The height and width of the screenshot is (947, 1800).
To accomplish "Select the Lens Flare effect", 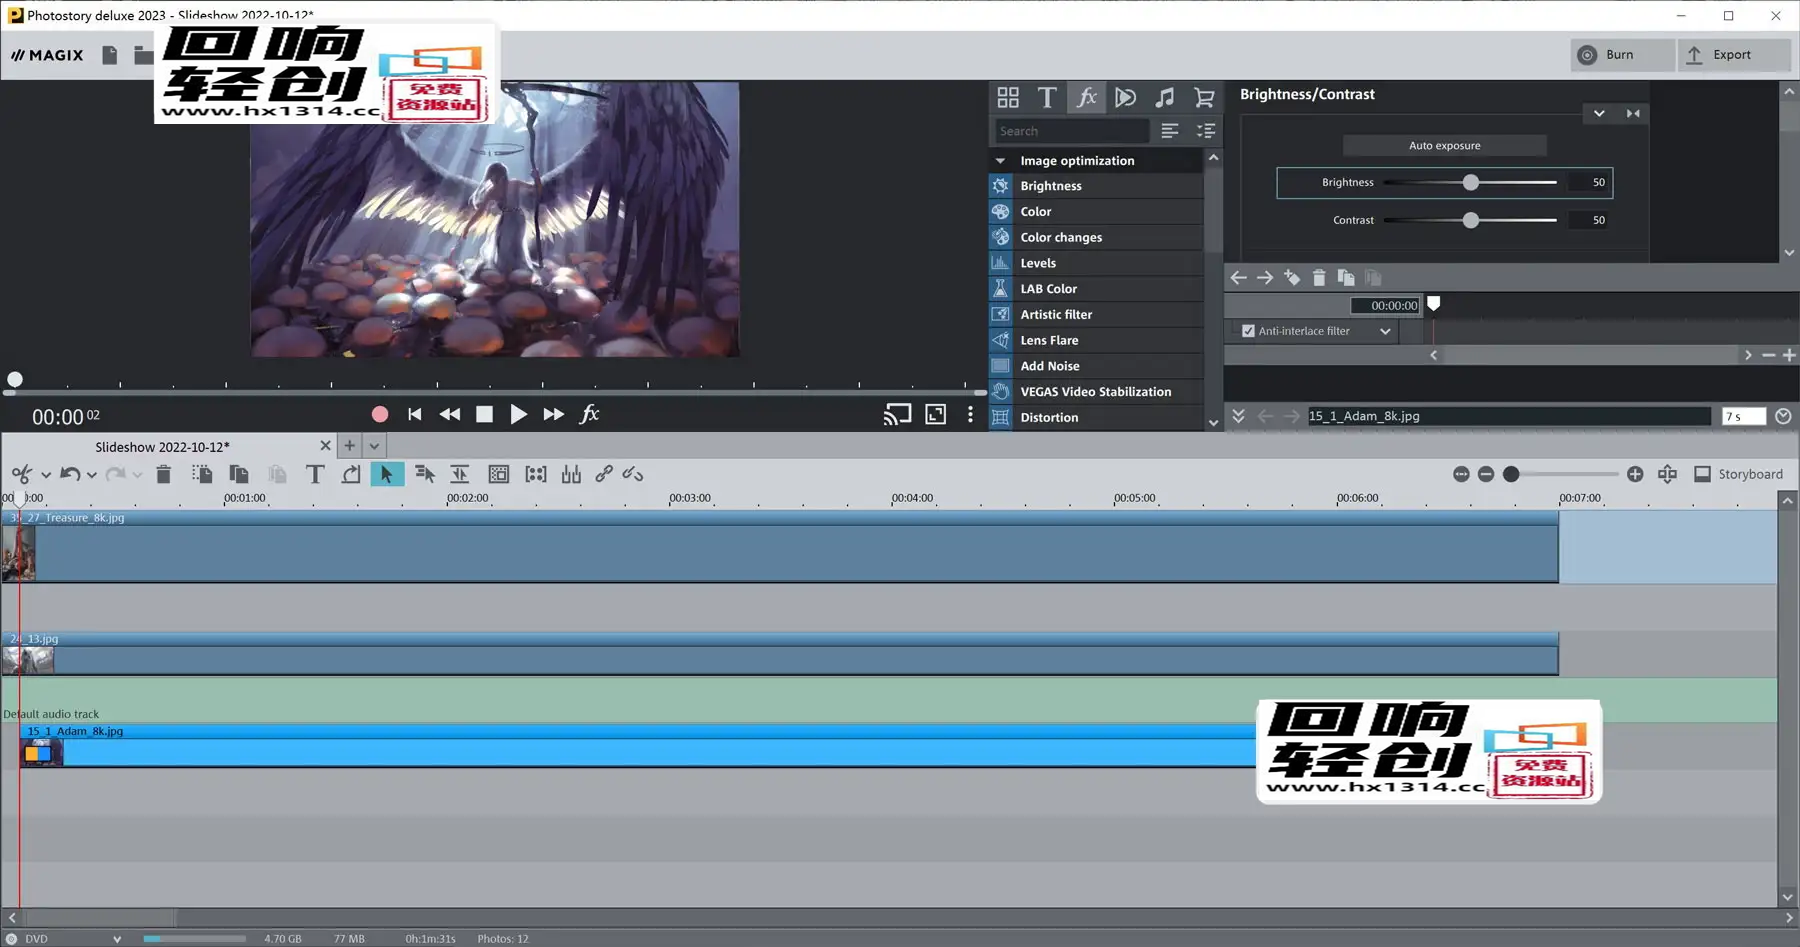I will (1096, 340).
